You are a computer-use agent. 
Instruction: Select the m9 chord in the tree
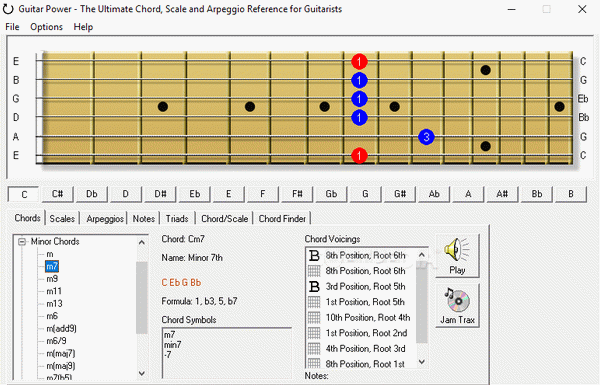[52, 279]
